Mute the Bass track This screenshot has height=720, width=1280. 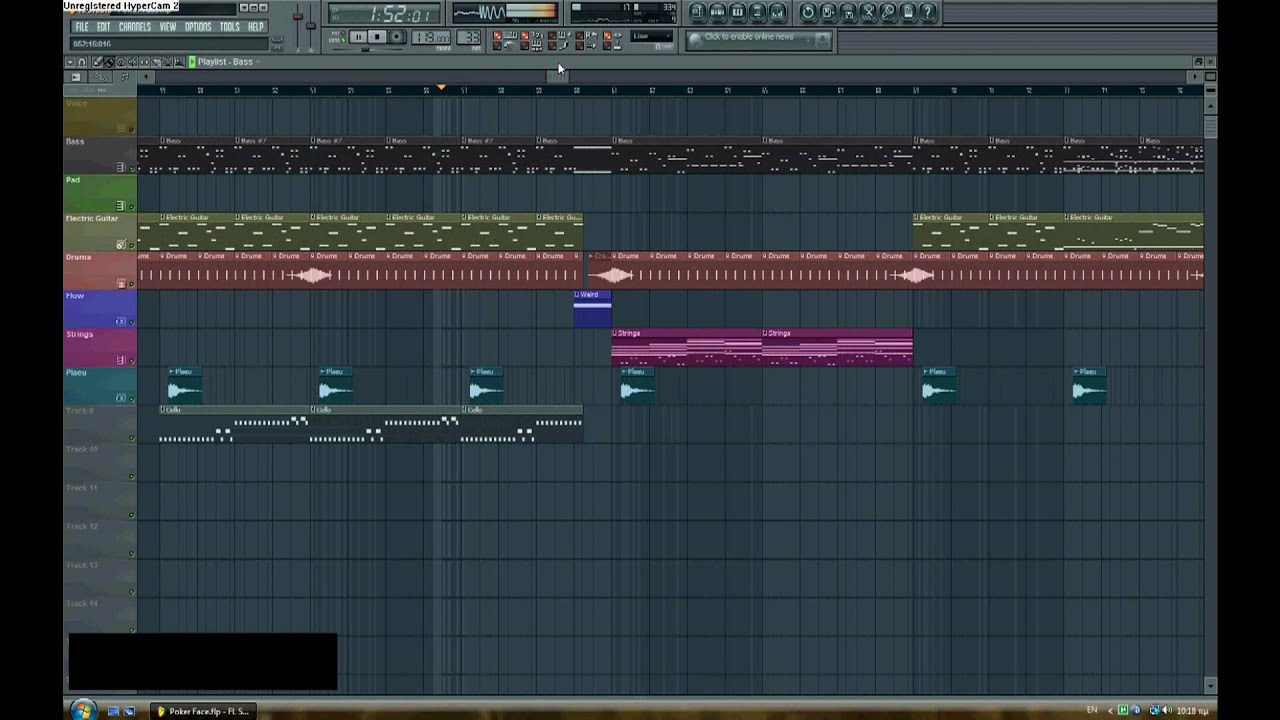coord(131,168)
